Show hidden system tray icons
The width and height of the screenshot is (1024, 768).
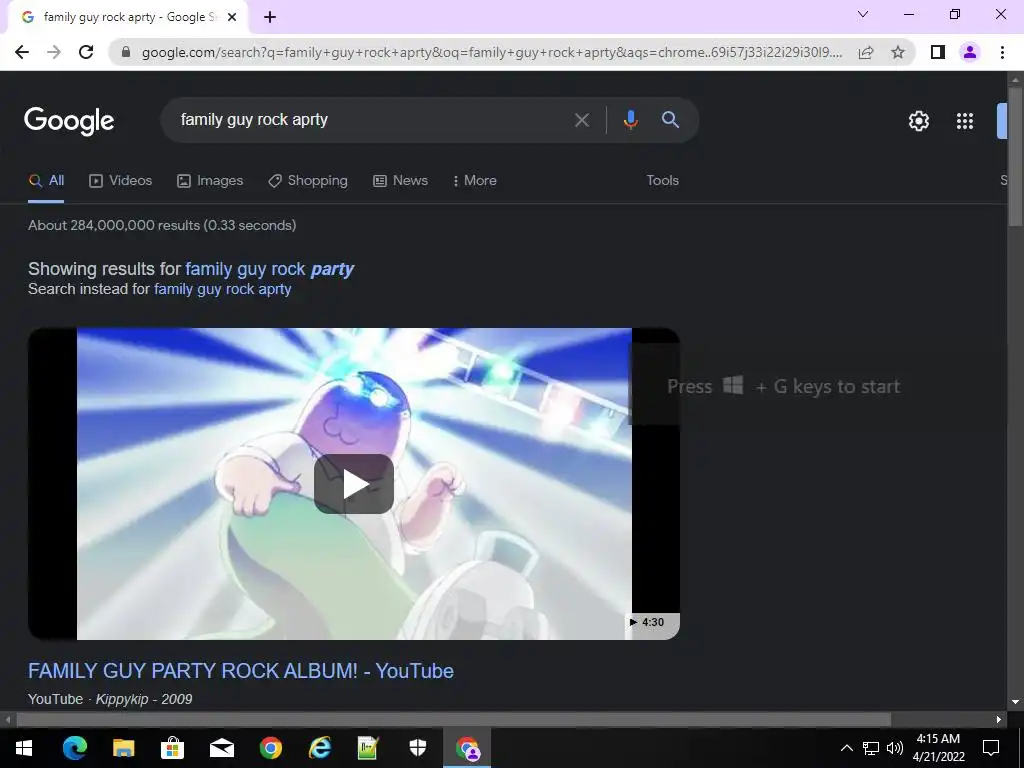click(x=846, y=748)
